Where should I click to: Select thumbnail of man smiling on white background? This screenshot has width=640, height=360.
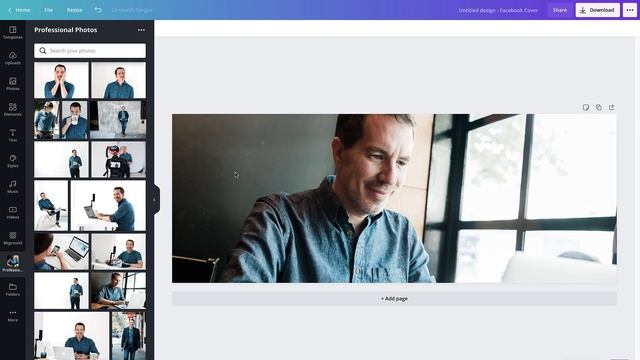pos(118,80)
